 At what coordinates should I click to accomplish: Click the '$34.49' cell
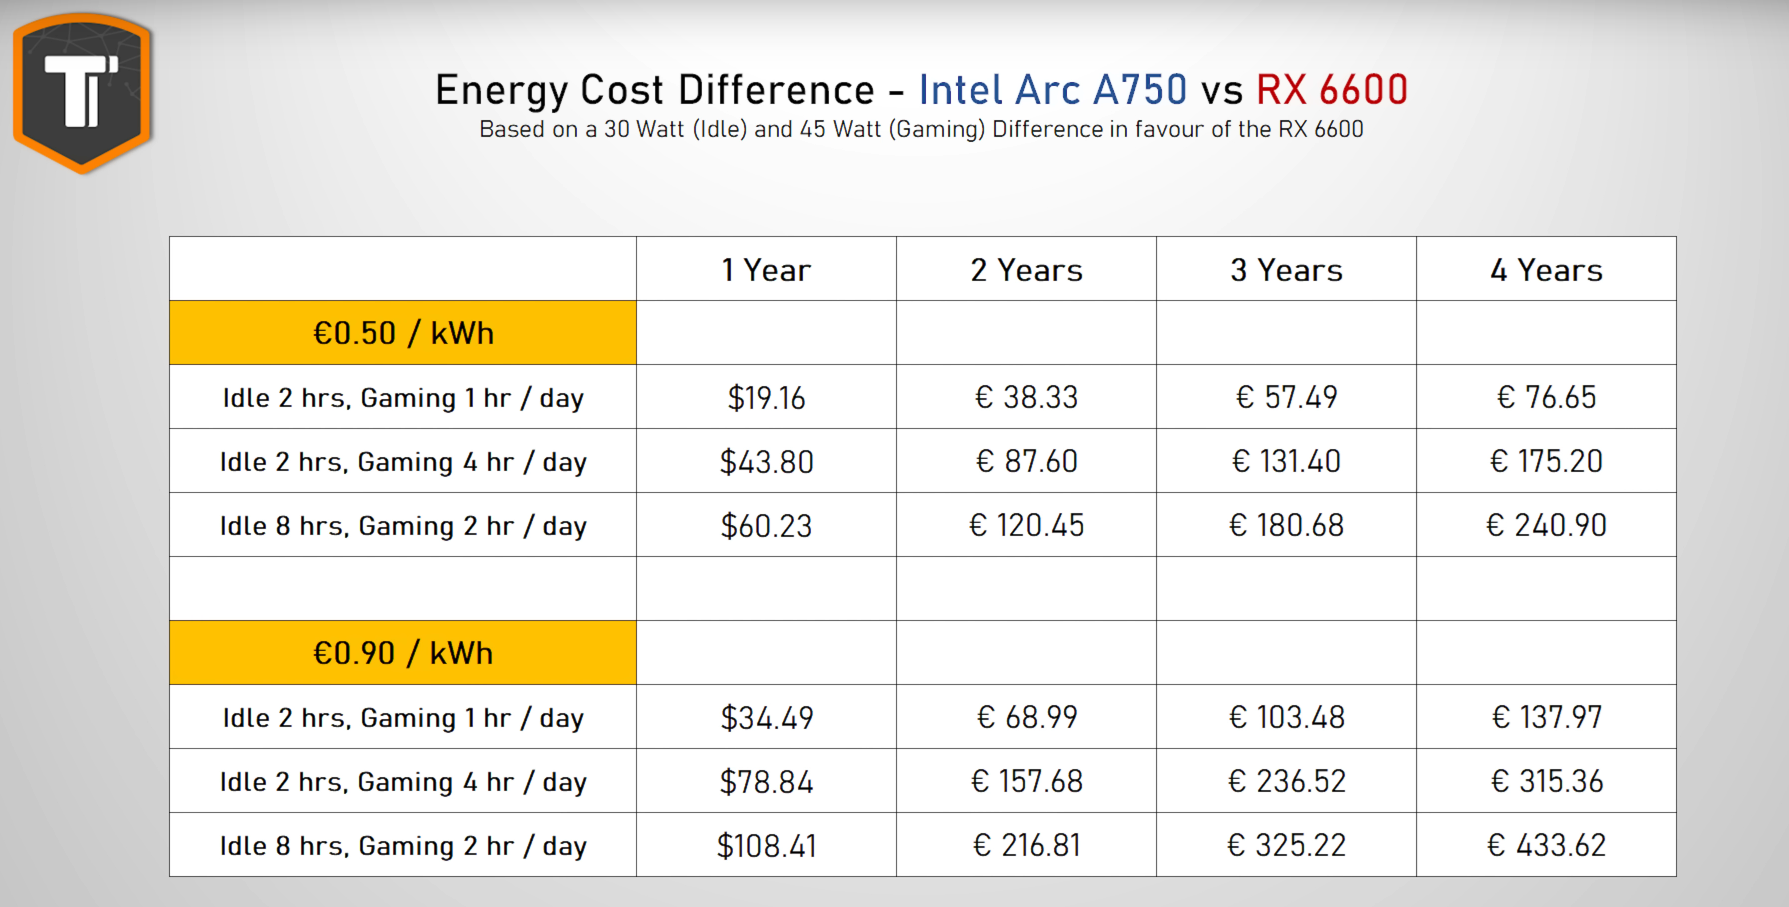click(767, 717)
